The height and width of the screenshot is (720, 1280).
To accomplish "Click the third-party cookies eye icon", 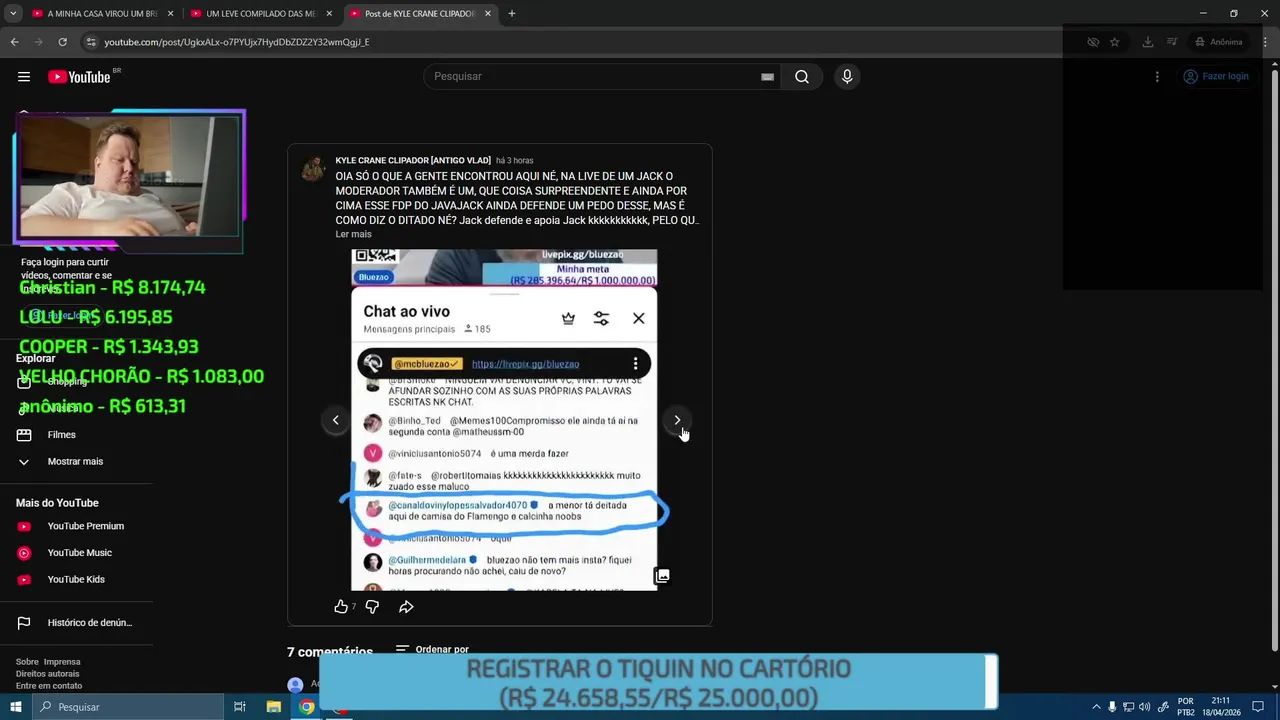I will point(1093,42).
